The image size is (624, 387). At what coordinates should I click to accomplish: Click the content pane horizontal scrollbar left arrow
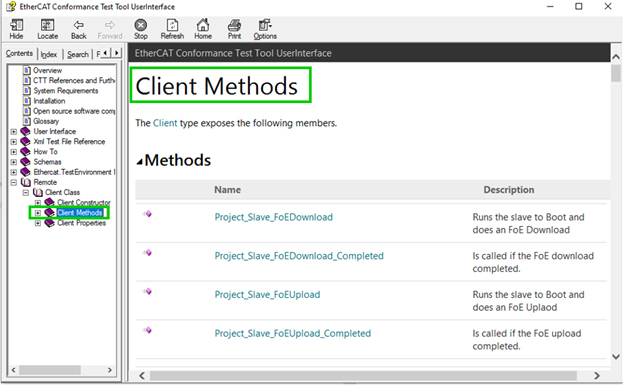(142, 375)
